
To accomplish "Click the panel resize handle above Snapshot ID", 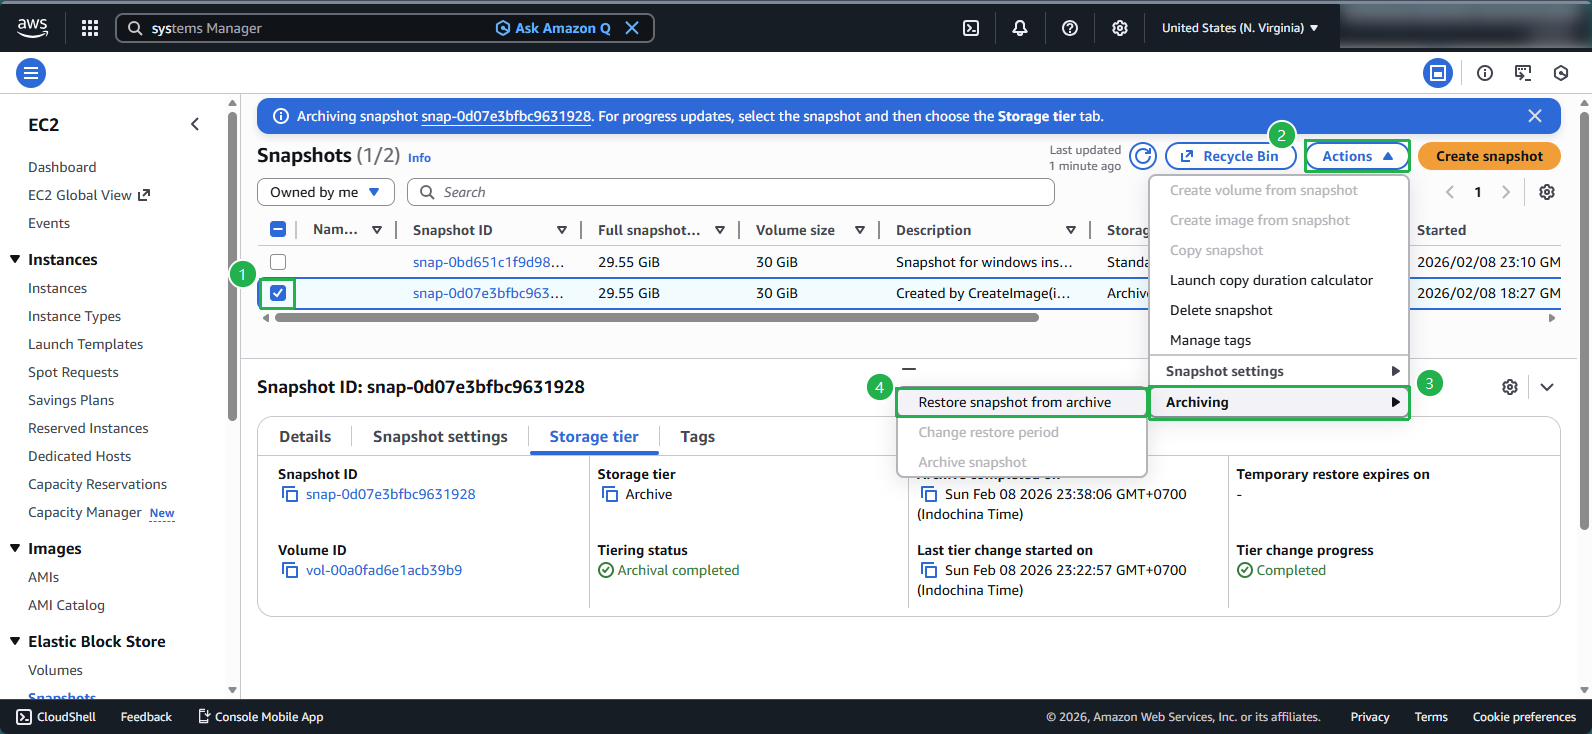I will coord(909,368).
